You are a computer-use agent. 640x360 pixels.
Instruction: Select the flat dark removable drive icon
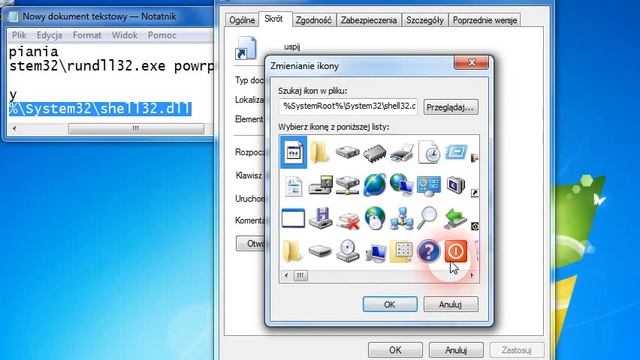320,251
